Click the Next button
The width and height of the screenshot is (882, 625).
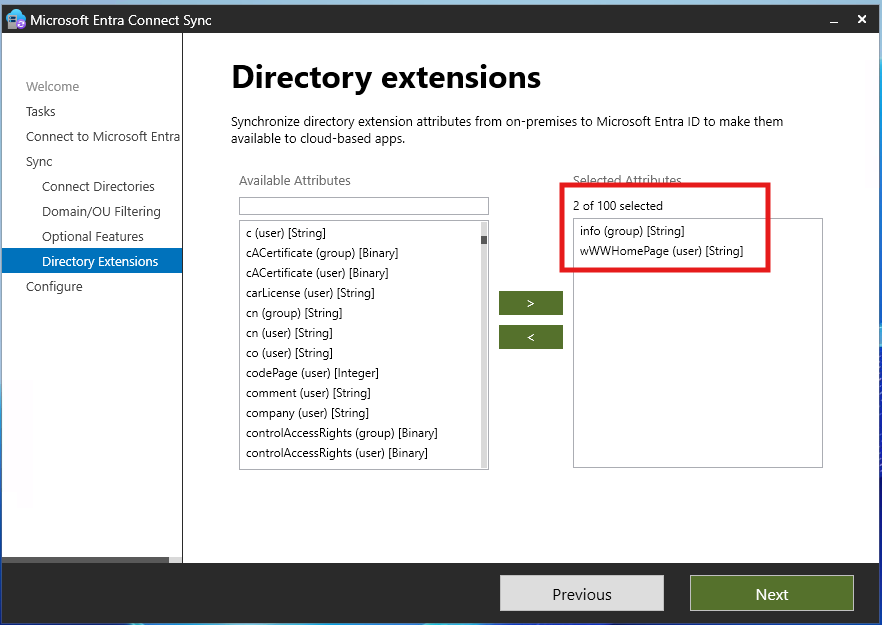pyautogui.click(x=771, y=592)
